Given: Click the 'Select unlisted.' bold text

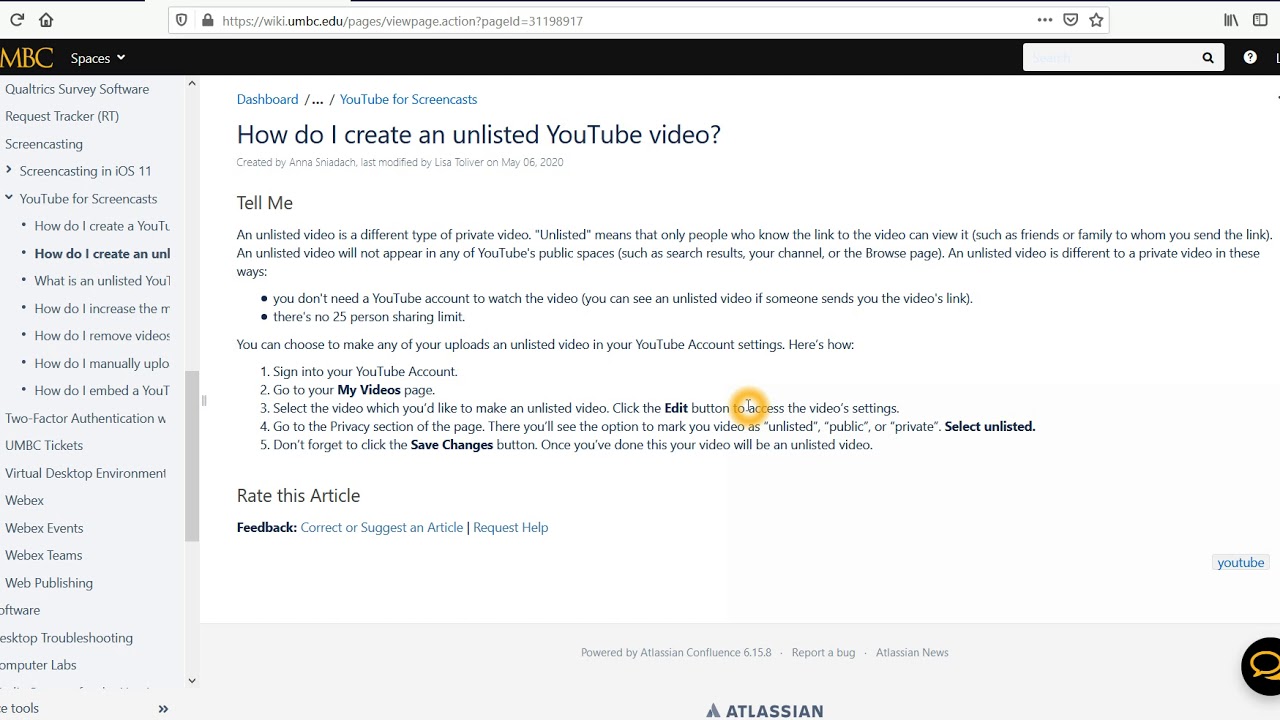Looking at the screenshot, I should 990,426.
